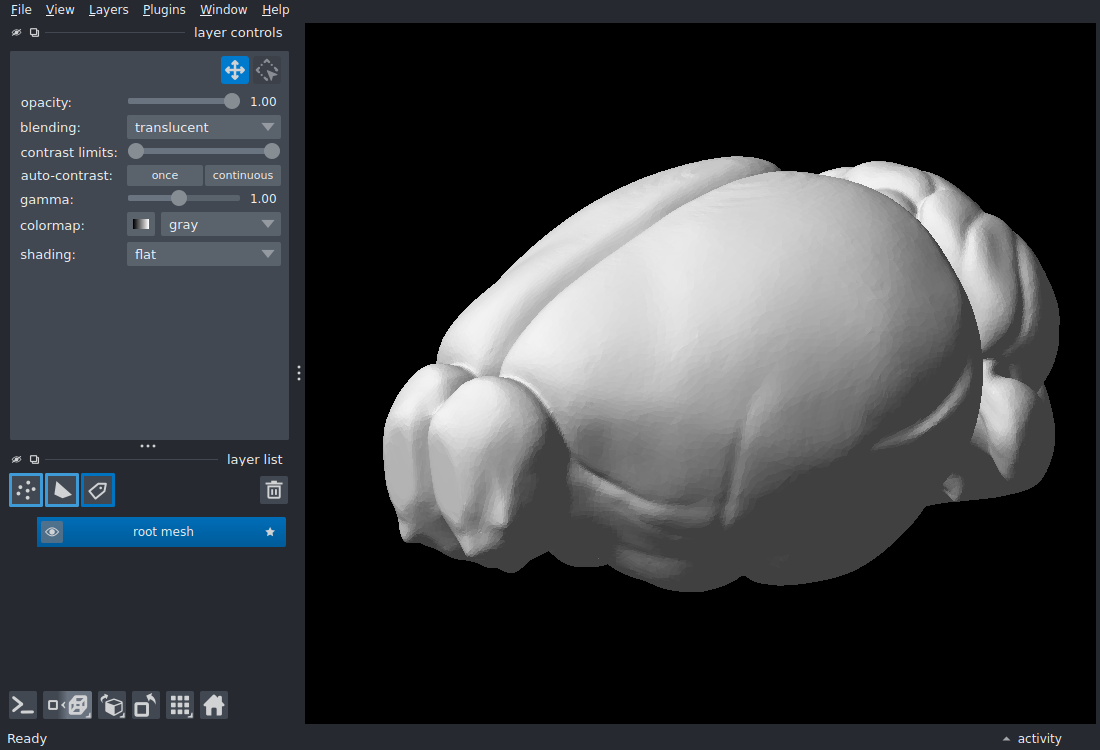
Task: Hide the layer list panel
Action: (17, 460)
